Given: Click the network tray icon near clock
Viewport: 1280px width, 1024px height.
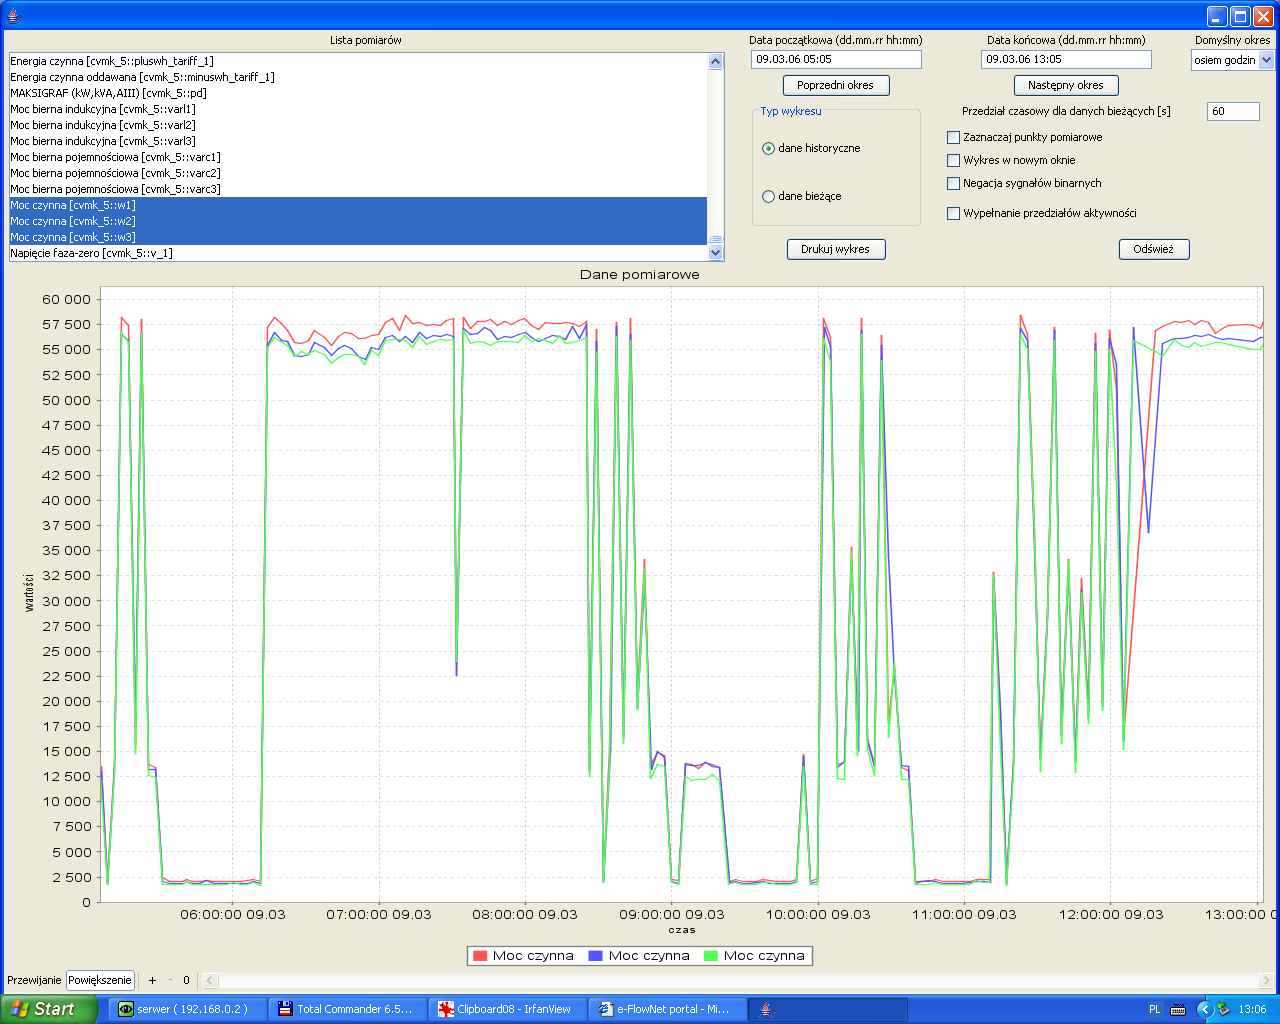Looking at the screenshot, I should [x=1223, y=1009].
